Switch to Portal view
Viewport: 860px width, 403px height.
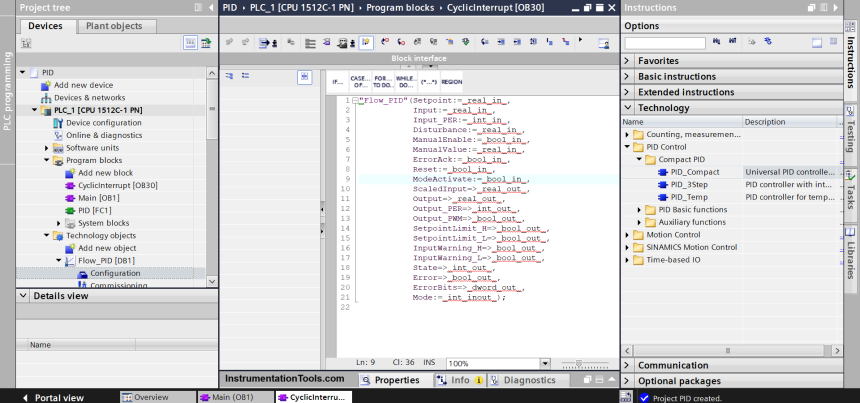pyautogui.click(x=53, y=397)
